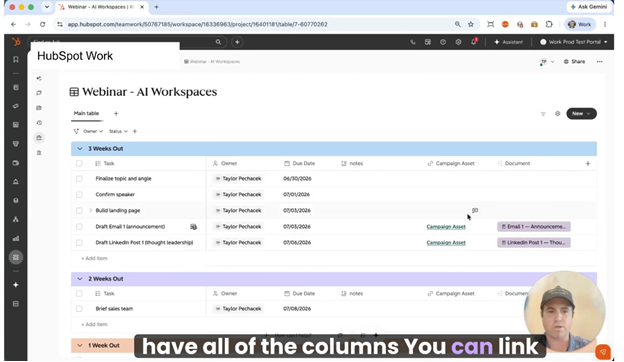Open the settings gear in top bar
Viewport: 624px width, 362px height.
(458, 42)
